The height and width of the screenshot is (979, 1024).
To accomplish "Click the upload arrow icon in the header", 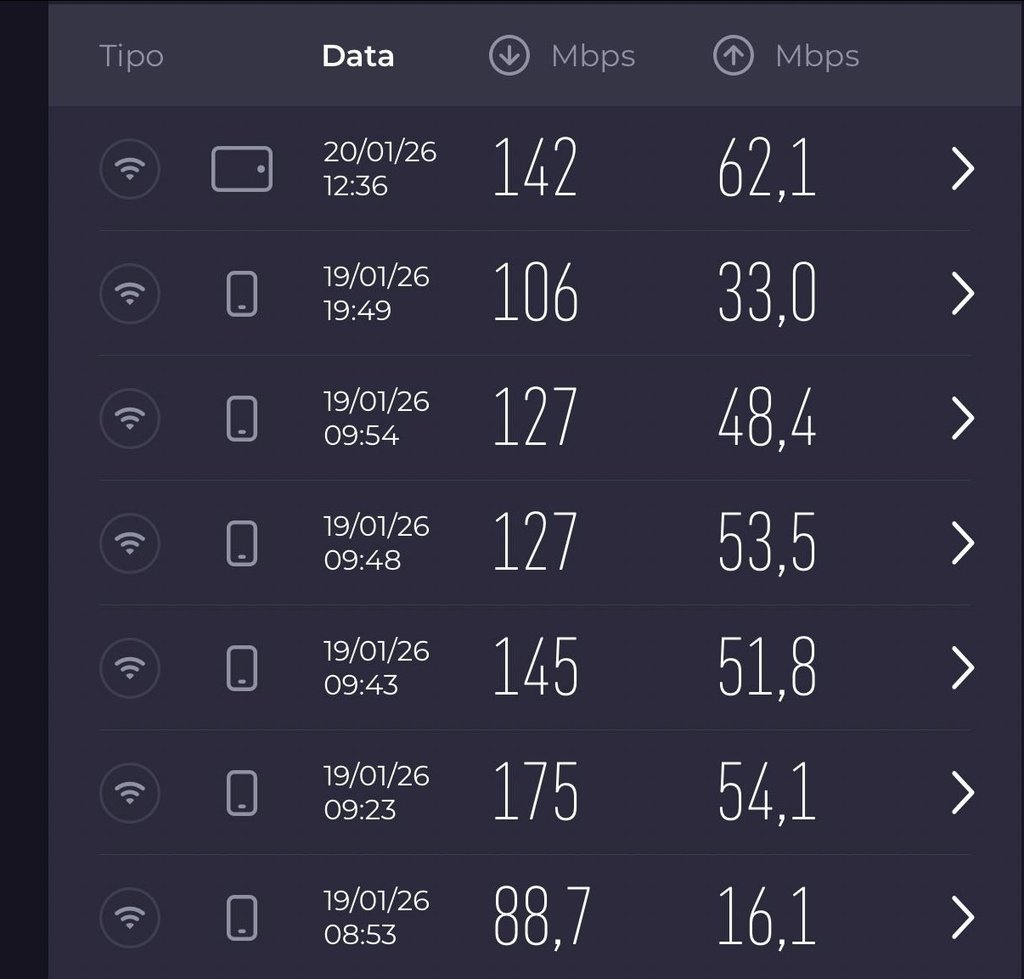I will point(732,56).
